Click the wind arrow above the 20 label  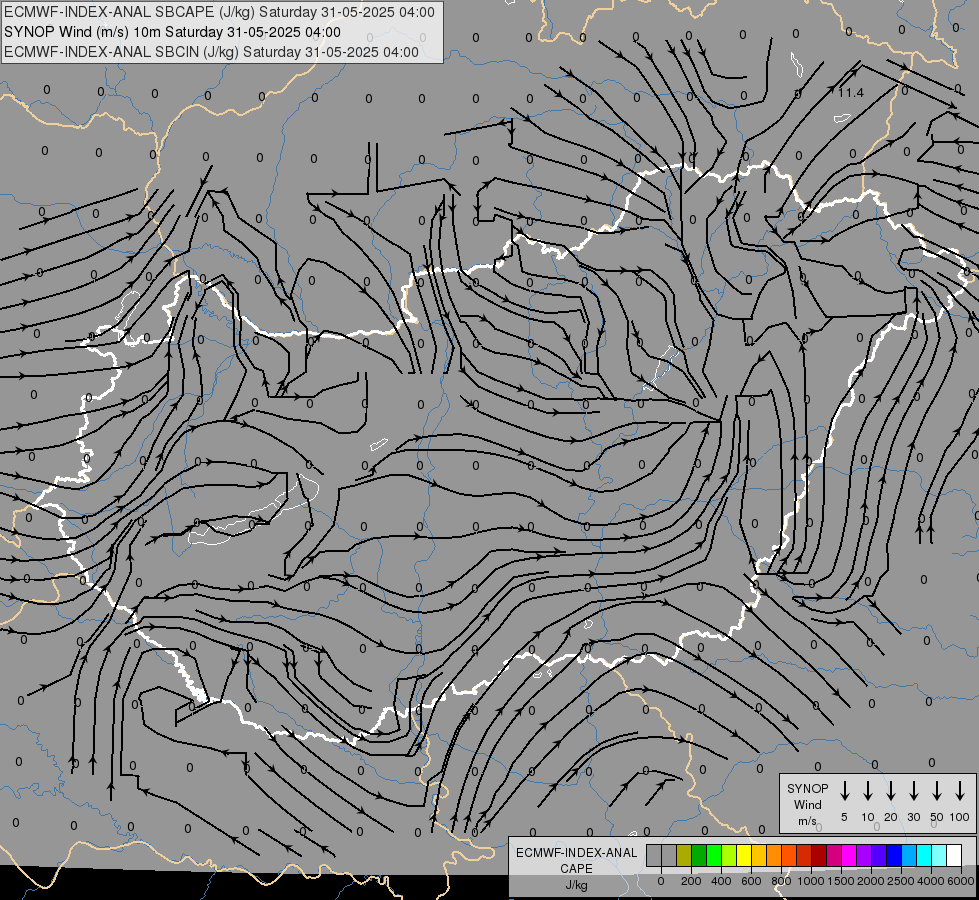pos(891,791)
